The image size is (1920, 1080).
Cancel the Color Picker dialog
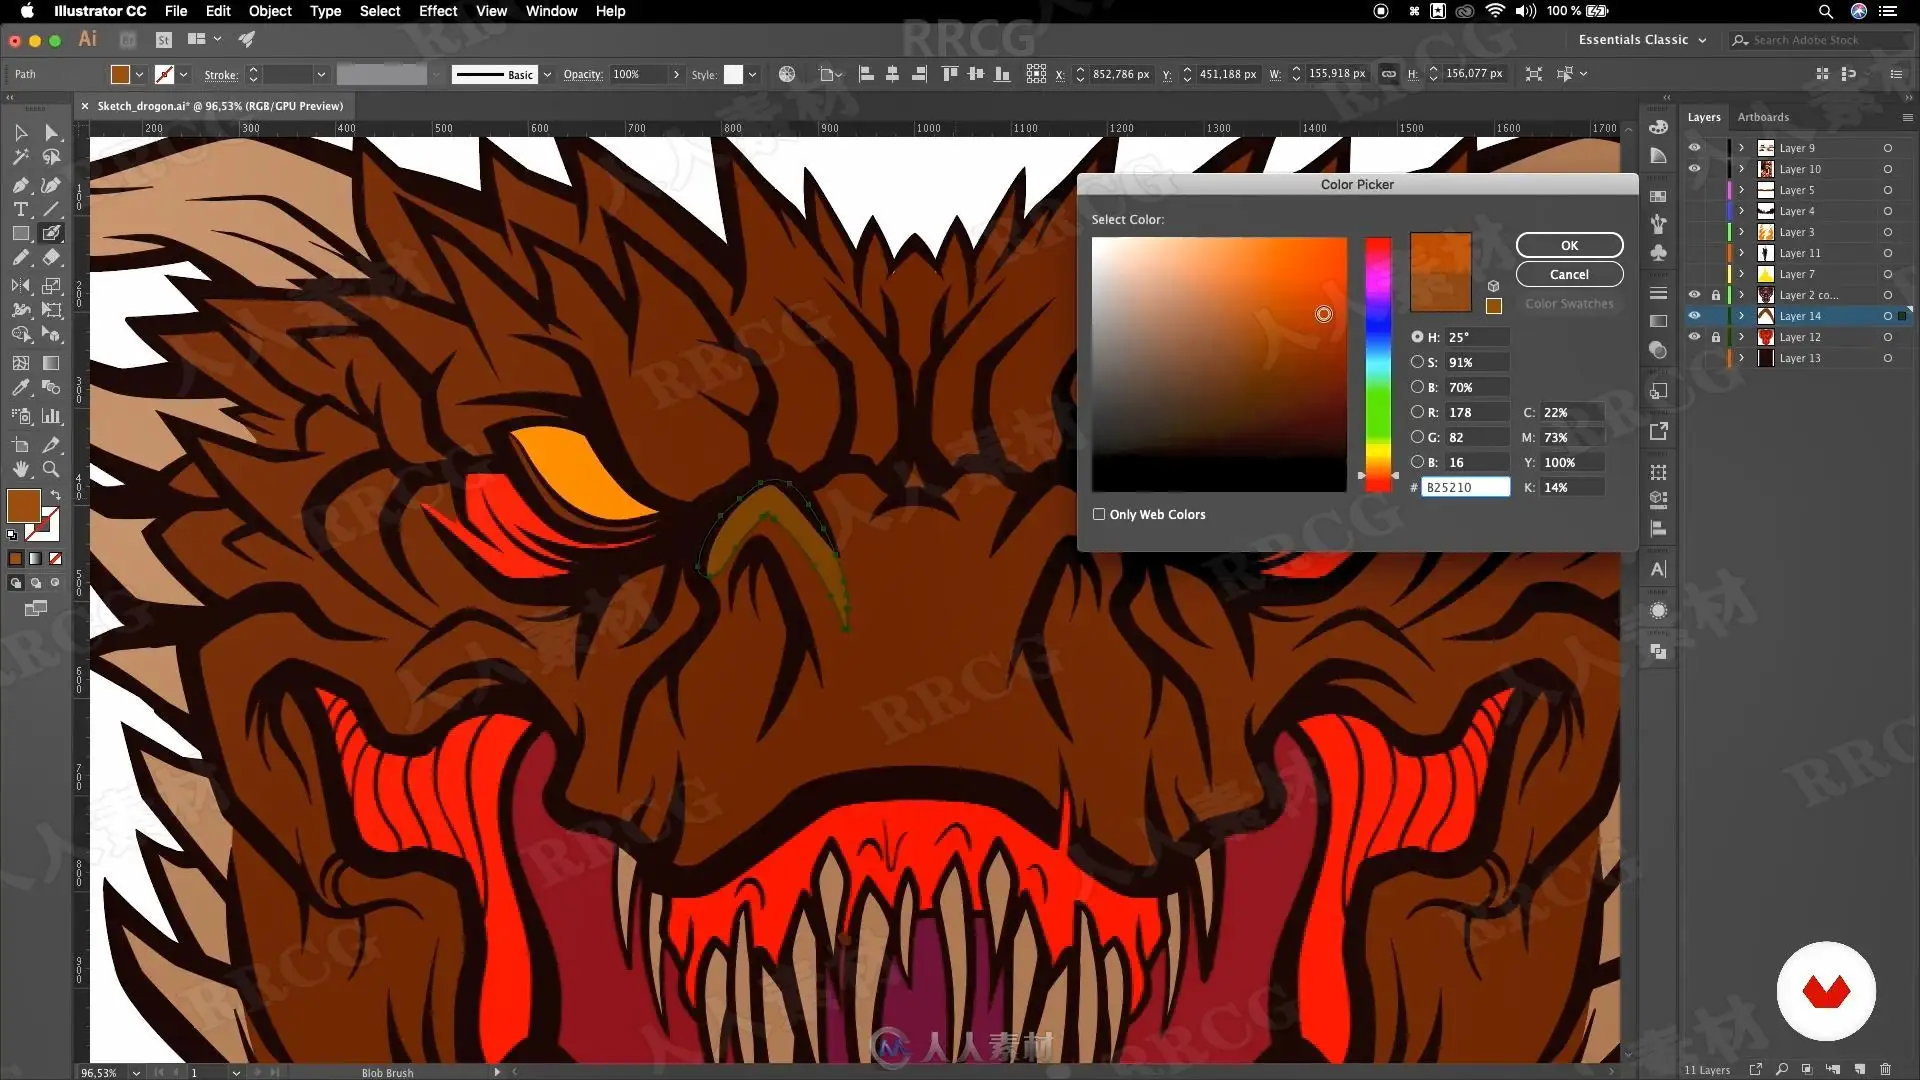pos(1569,274)
